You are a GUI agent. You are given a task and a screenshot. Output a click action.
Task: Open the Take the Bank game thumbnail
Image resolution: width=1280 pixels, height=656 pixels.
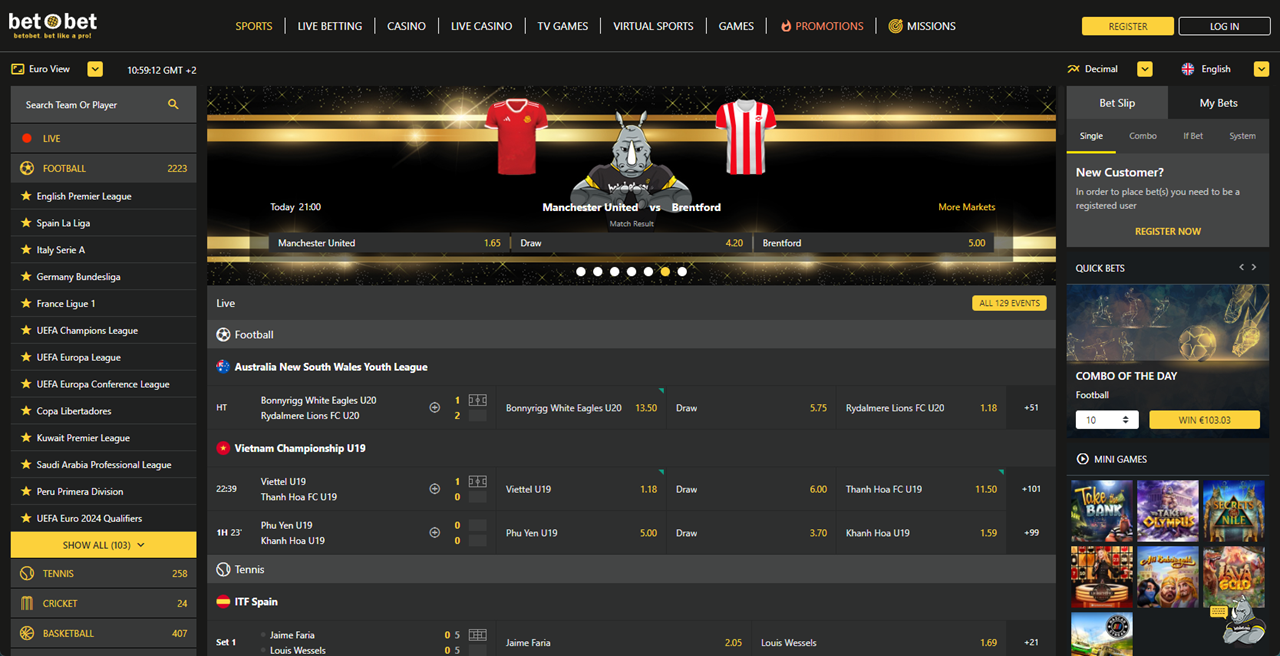coord(1101,510)
